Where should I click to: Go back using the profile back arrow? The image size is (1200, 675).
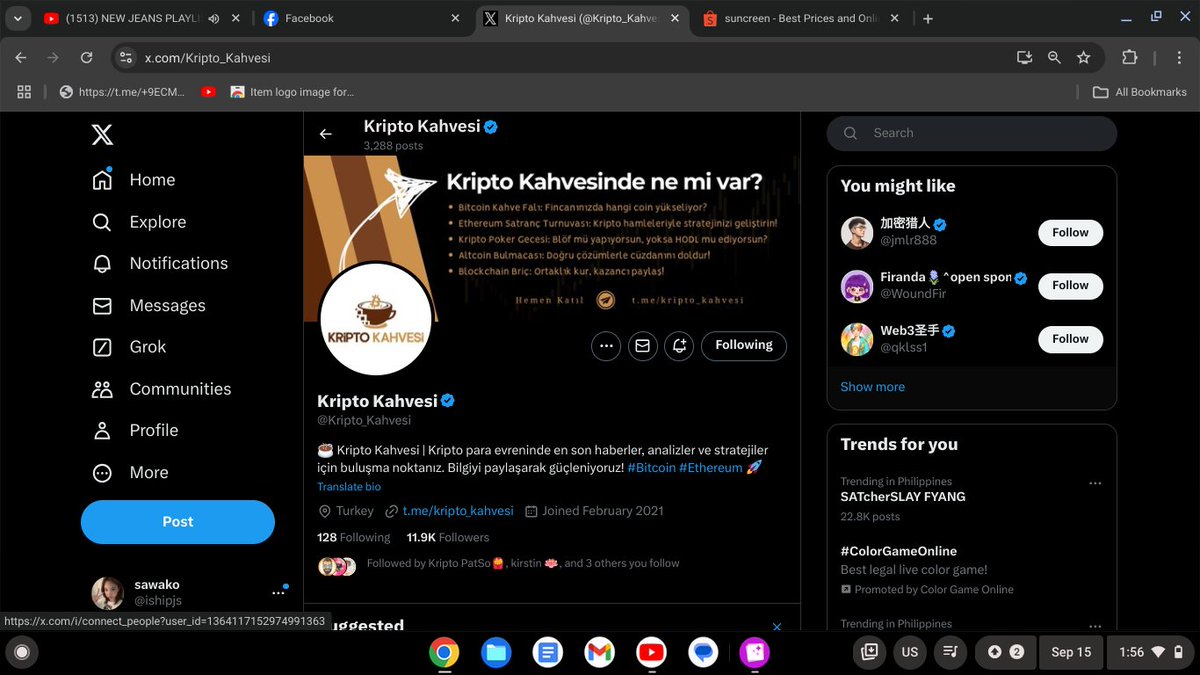coord(326,134)
